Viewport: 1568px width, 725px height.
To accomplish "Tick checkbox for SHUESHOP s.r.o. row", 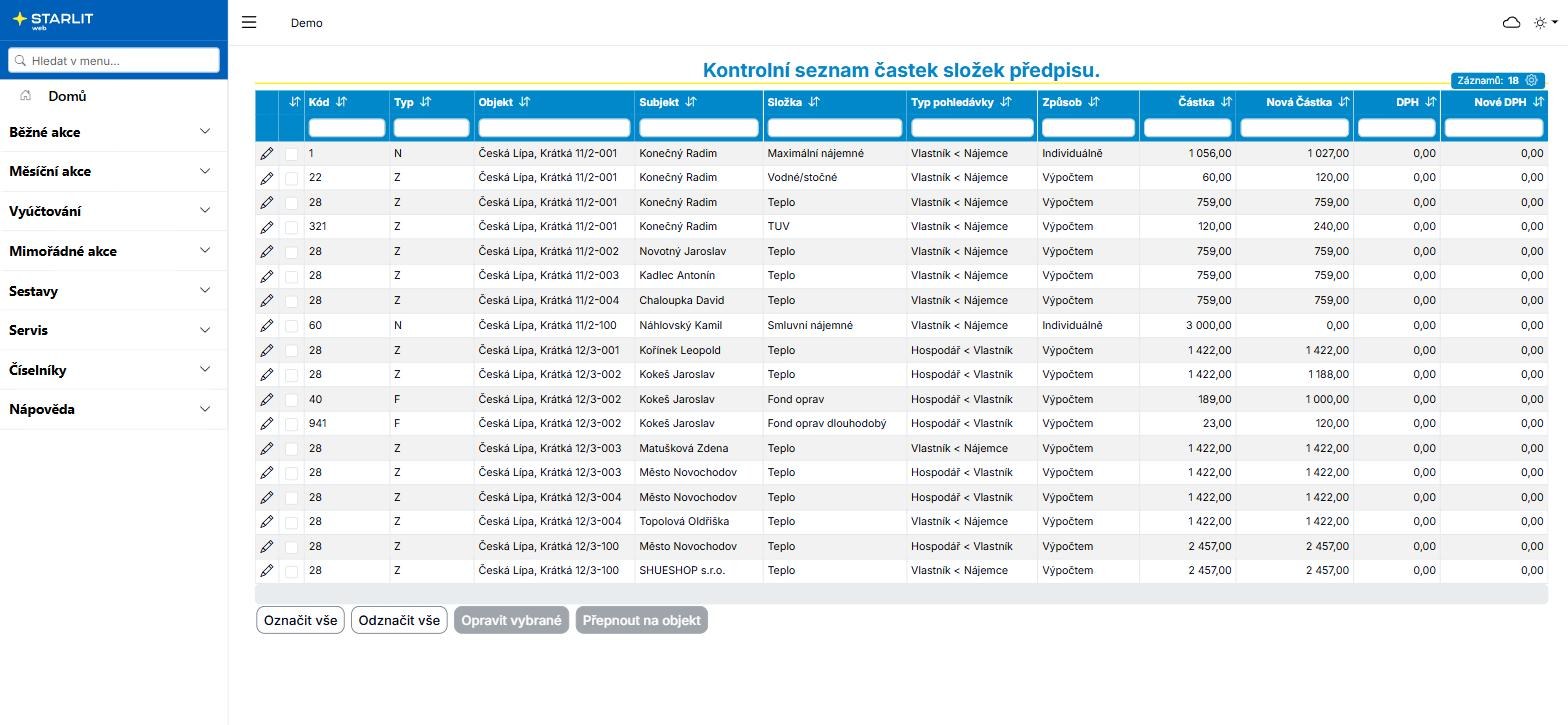I will tap(292, 571).
